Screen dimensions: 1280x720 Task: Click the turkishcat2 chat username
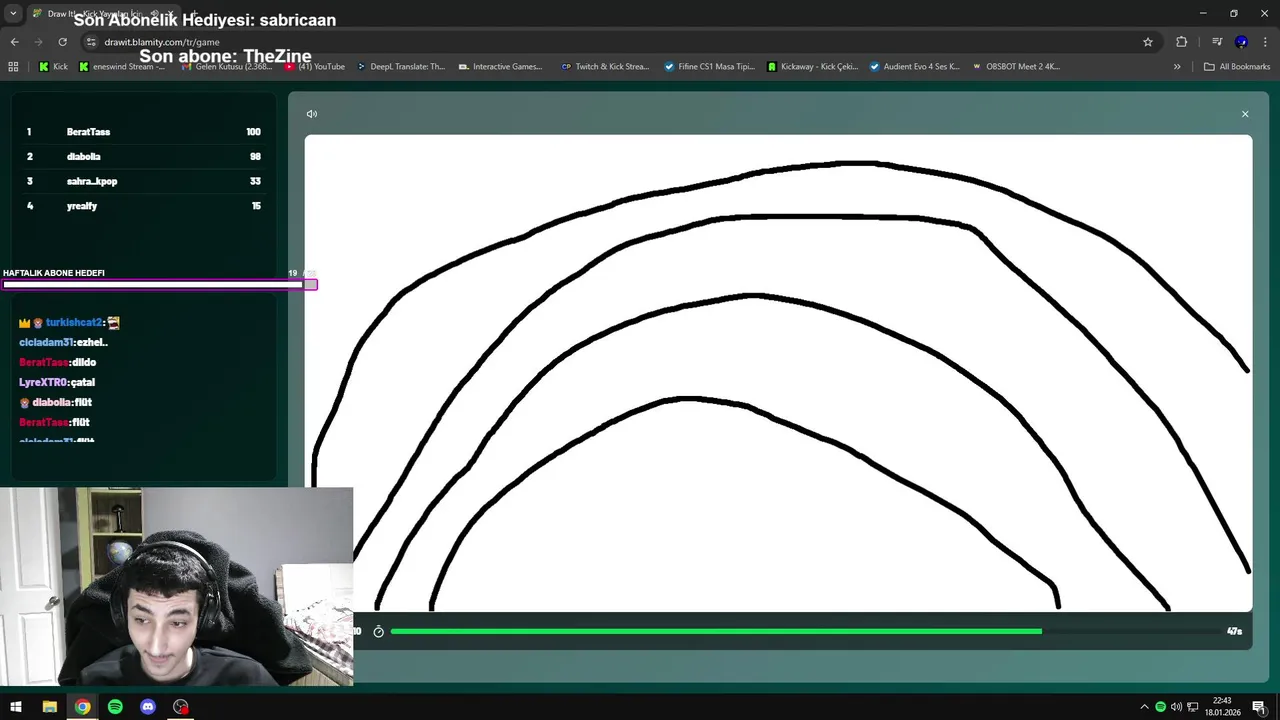pos(75,323)
